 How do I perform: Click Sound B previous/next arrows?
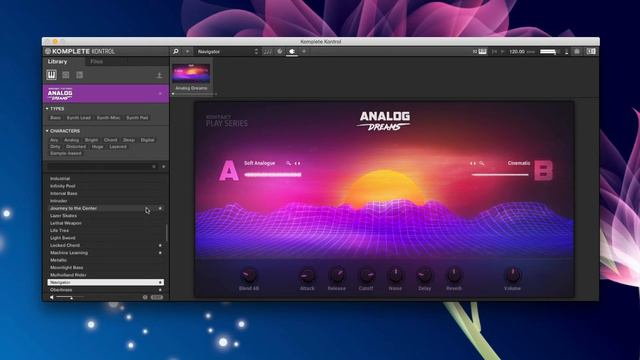pos(473,163)
